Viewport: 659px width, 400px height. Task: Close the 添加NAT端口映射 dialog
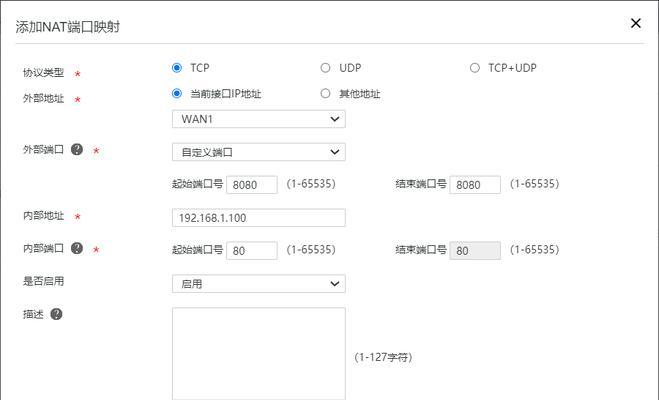click(636, 23)
